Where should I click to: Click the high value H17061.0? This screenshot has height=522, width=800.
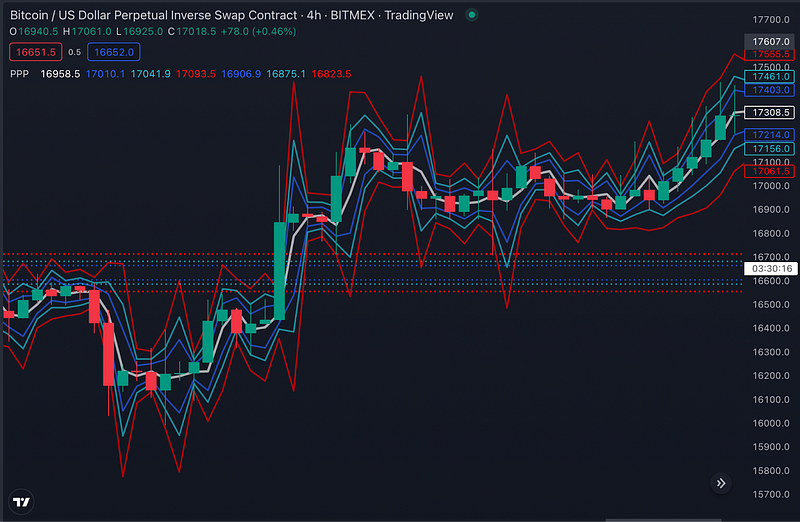[x=87, y=32]
